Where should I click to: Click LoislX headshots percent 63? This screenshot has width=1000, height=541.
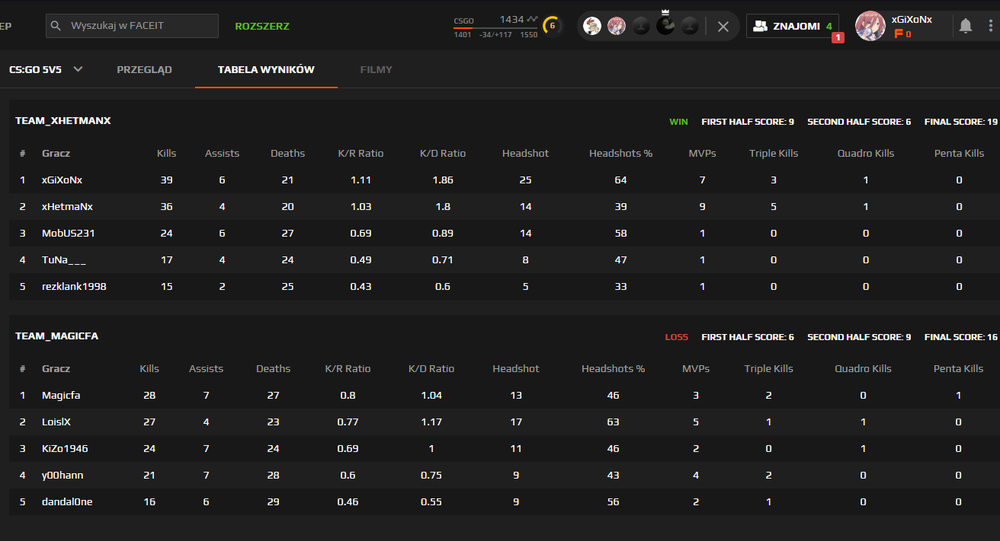613,422
